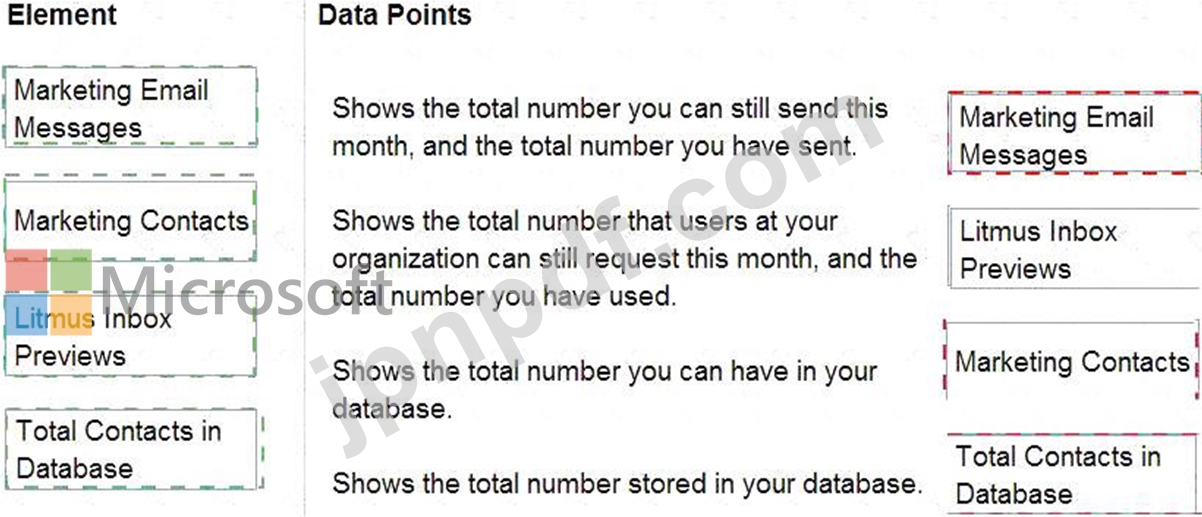Click the Marketing Email Messages answer box under Data Points
This screenshot has height=517, width=1202.
pos(1074,135)
